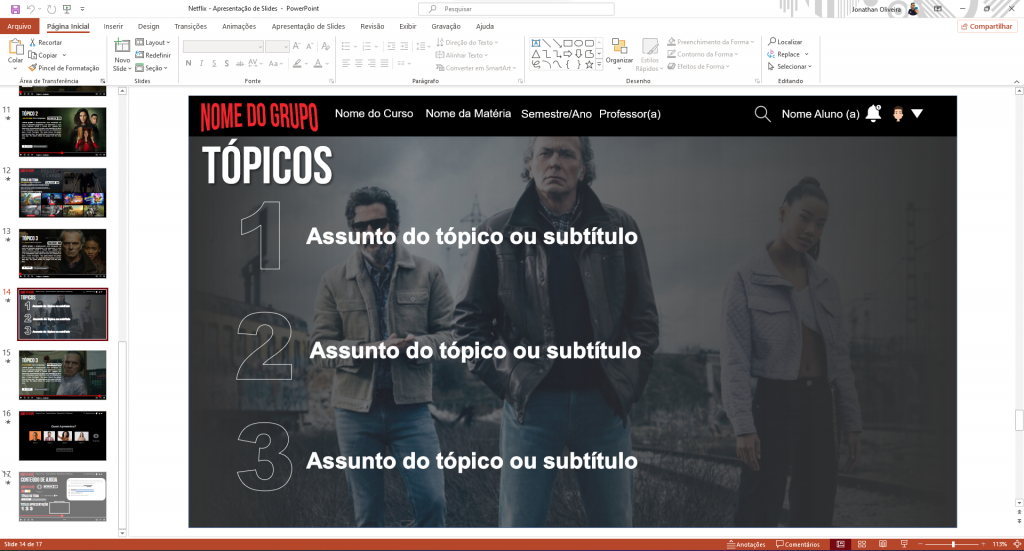Open the font name combo box
1024x551 pixels.
click(x=223, y=46)
